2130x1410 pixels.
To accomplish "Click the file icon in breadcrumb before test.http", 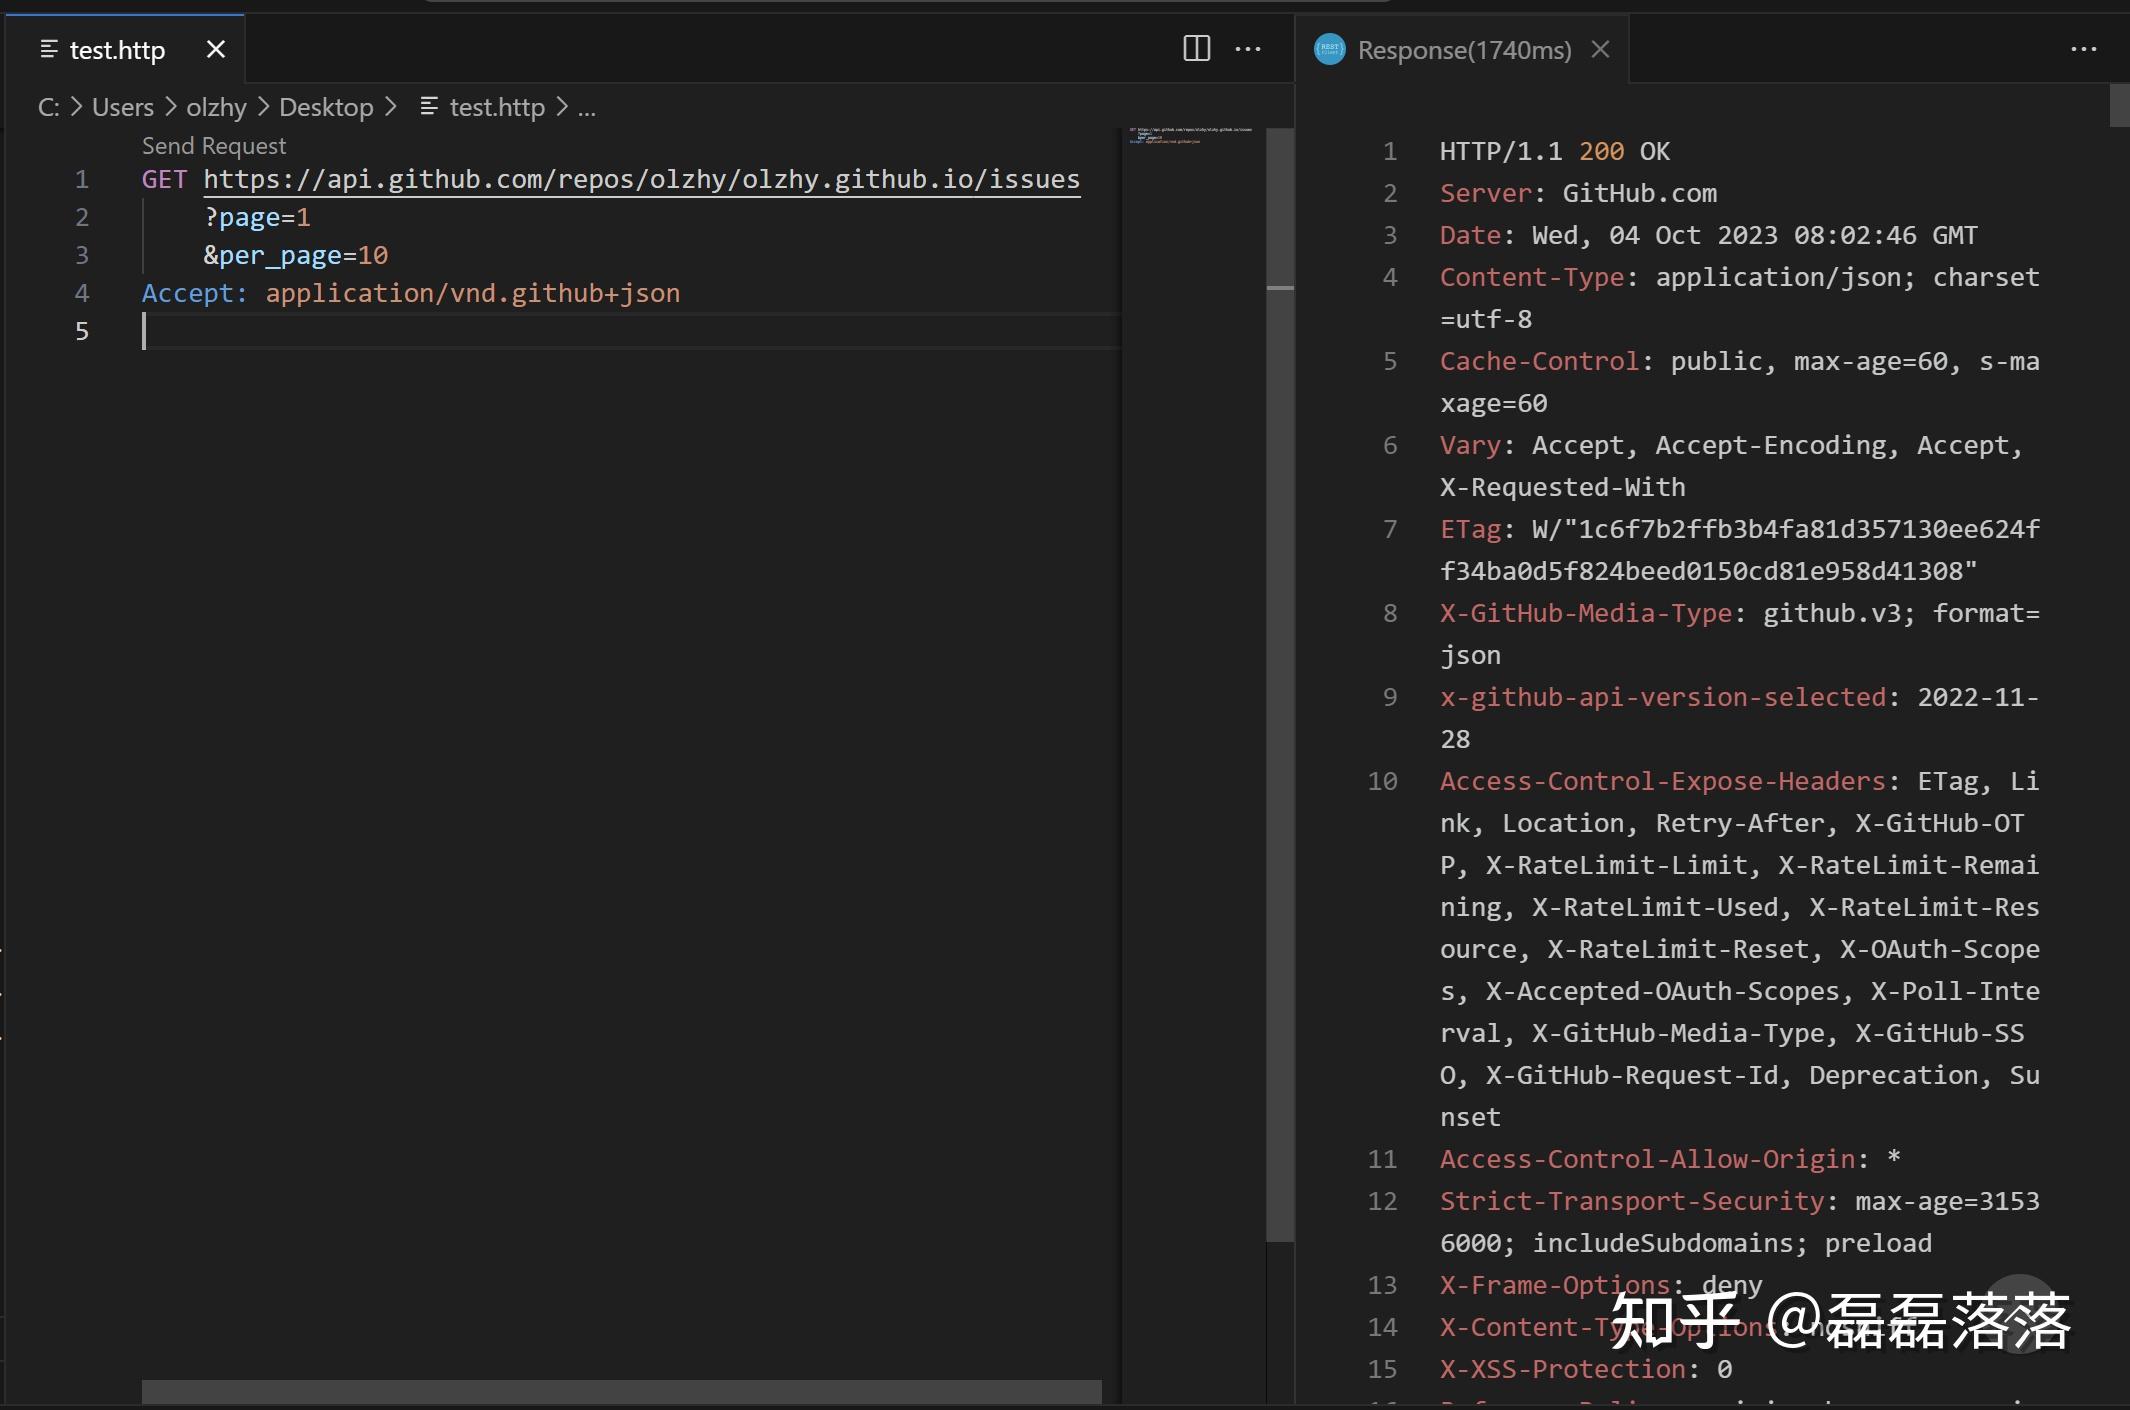I will click(429, 106).
